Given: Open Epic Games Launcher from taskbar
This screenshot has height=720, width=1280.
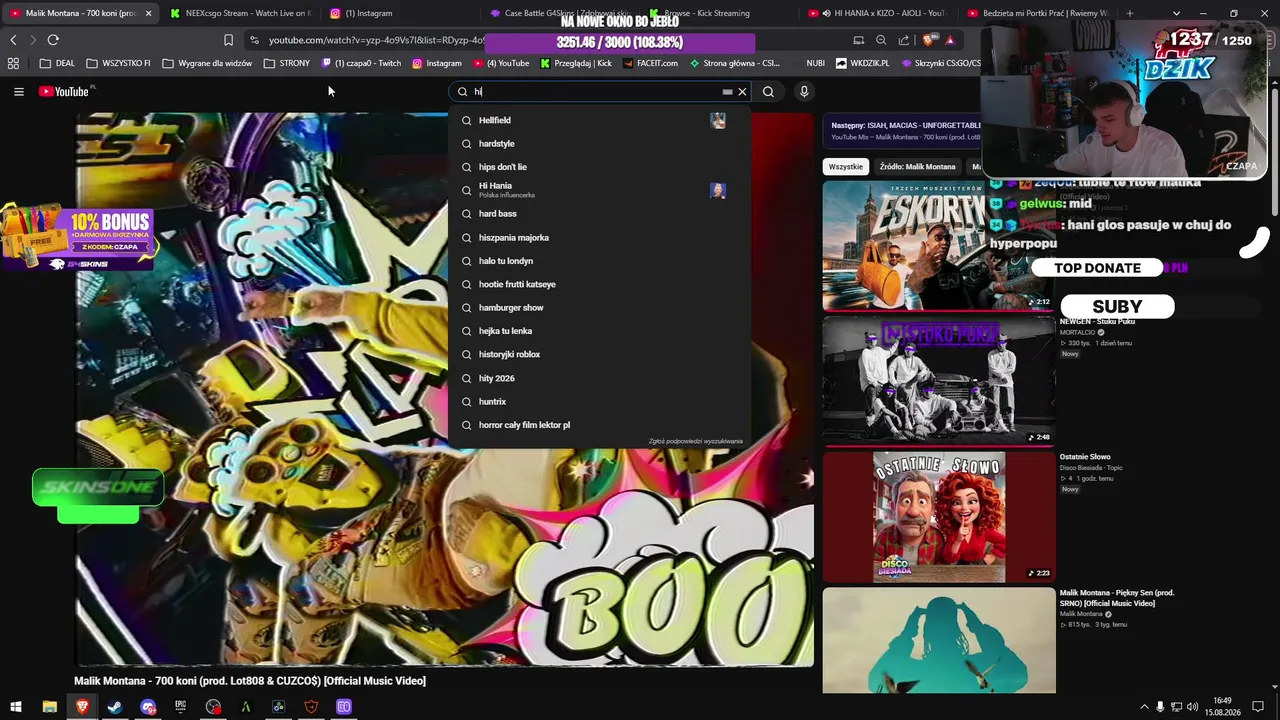Looking at the screenshot, I should 181,707.
